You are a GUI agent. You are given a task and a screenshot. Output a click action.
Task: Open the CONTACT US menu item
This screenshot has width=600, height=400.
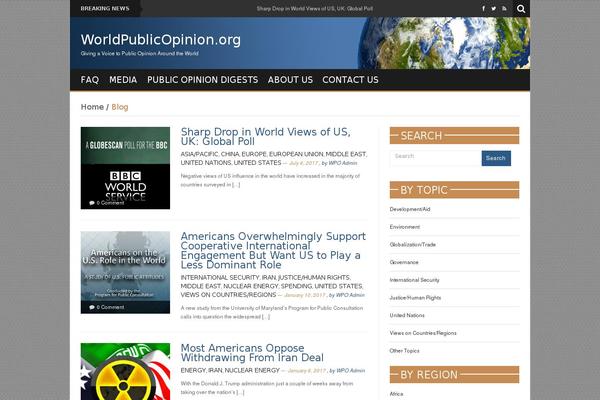350,80
